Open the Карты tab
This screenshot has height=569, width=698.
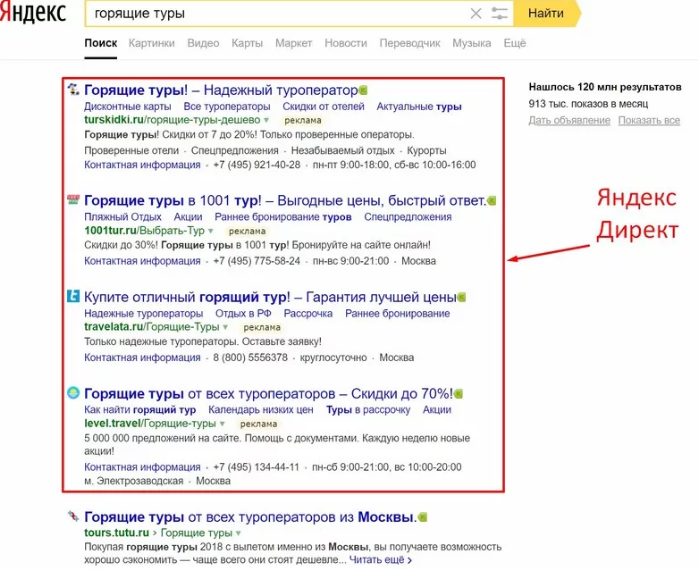[x=247, y=43]
